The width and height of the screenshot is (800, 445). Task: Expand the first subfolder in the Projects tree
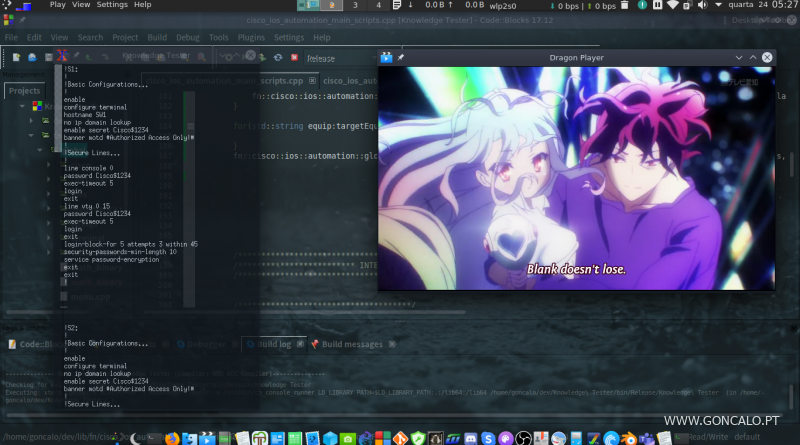(x=32, y=121)
